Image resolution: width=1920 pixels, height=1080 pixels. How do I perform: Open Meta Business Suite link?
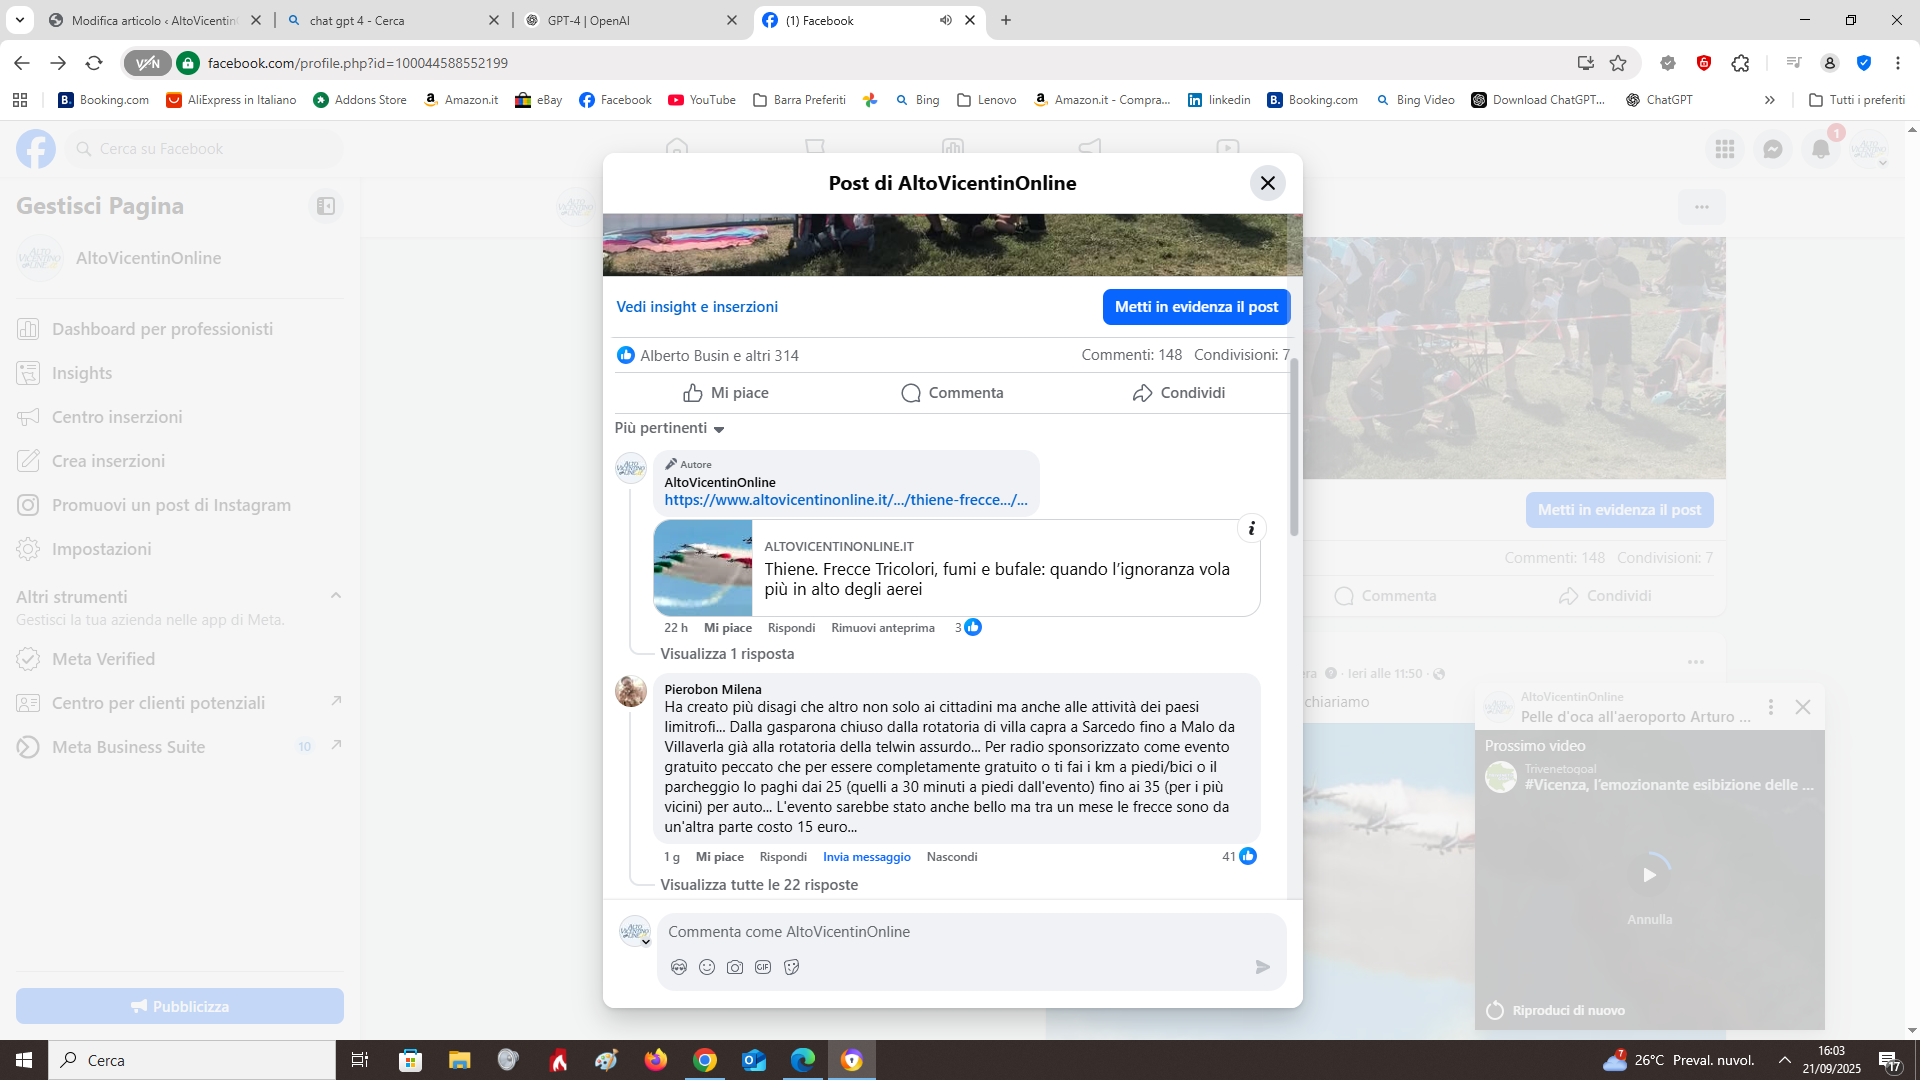[180, 747]
